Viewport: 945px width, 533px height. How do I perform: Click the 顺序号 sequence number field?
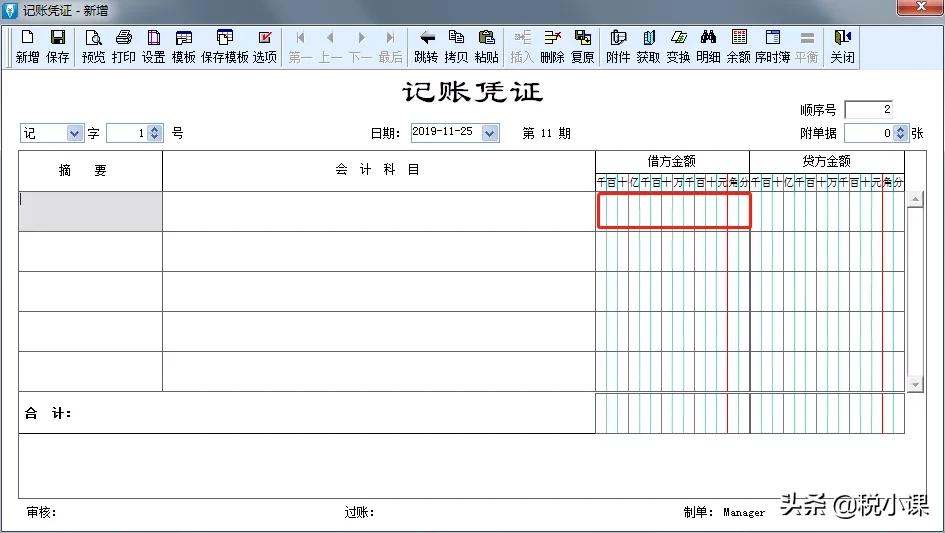(x=868, y=109)
